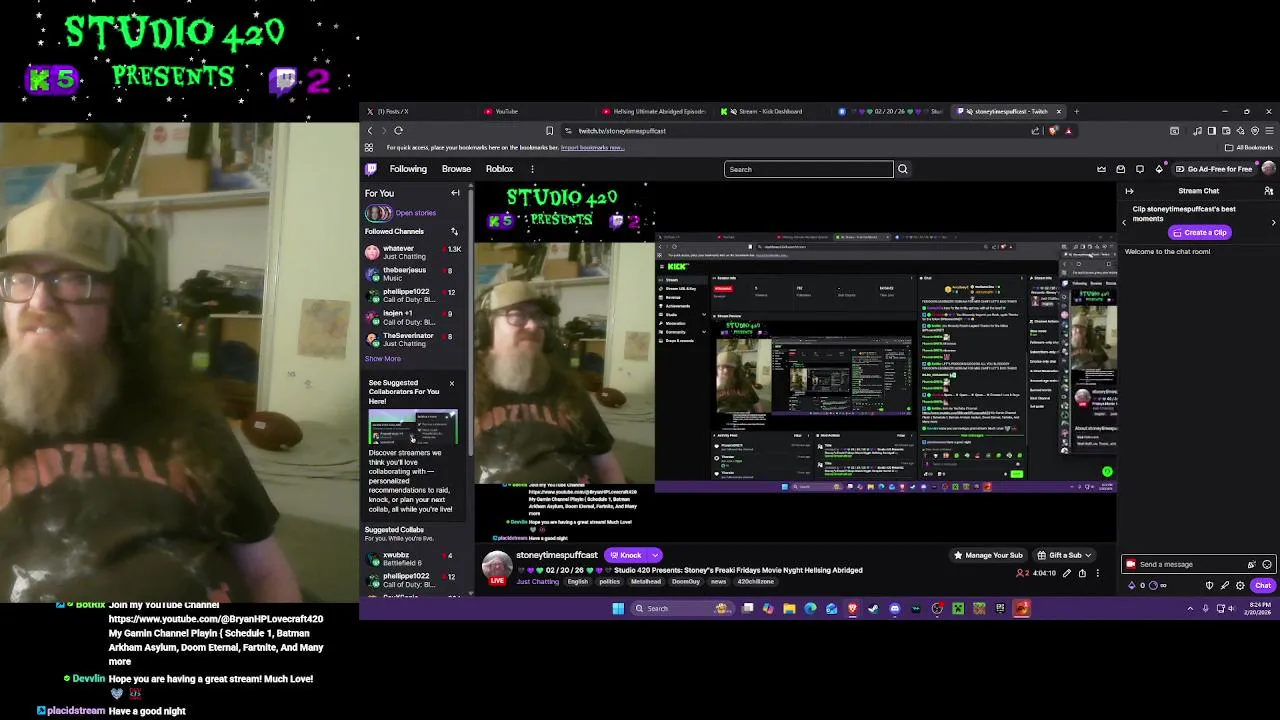Open the chat community users icon
1280x720 pixels.
(x=1269, y=191)
